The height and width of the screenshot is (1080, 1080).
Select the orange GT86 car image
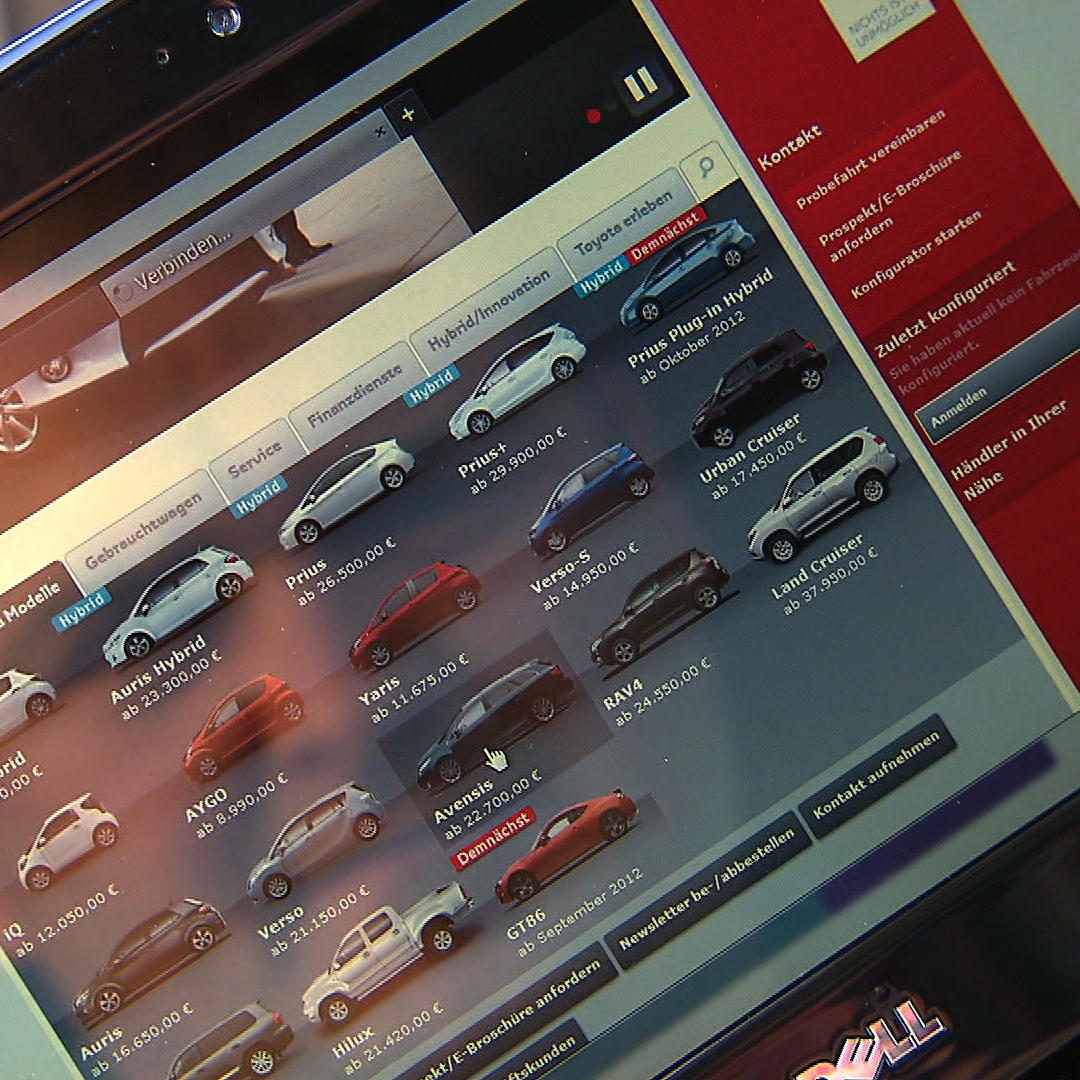tap(566, 846)
